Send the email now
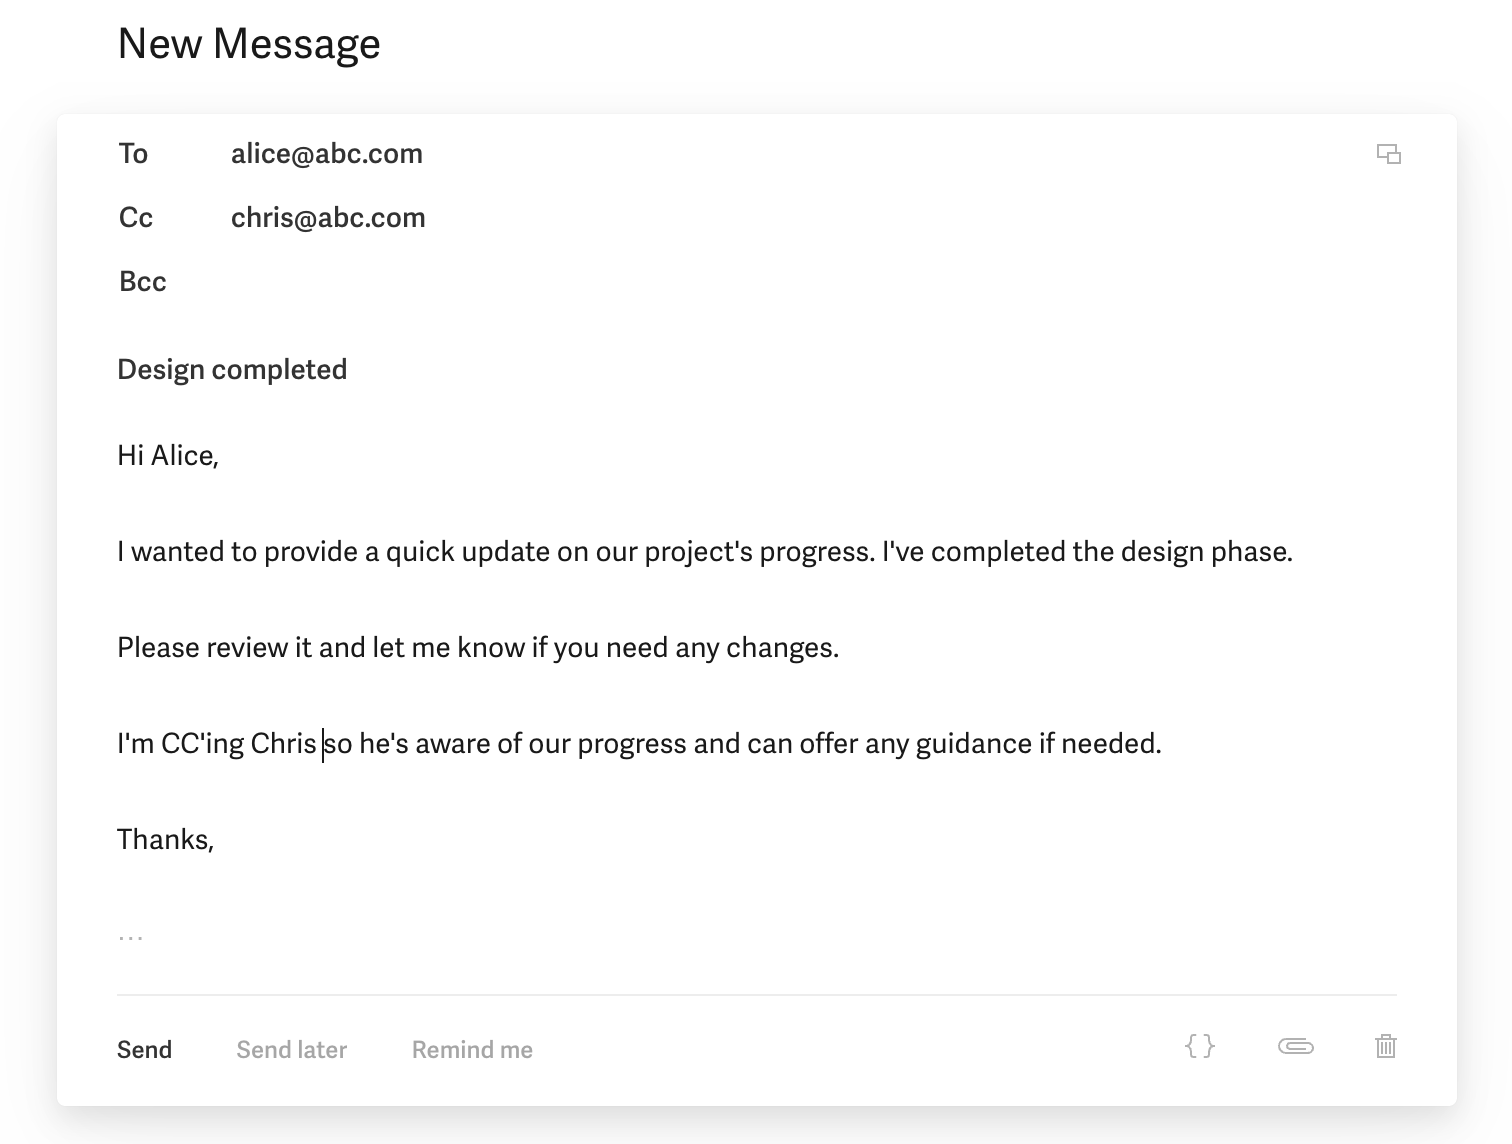This screenshot has width=1512, height=1144. click(144, 1049)
